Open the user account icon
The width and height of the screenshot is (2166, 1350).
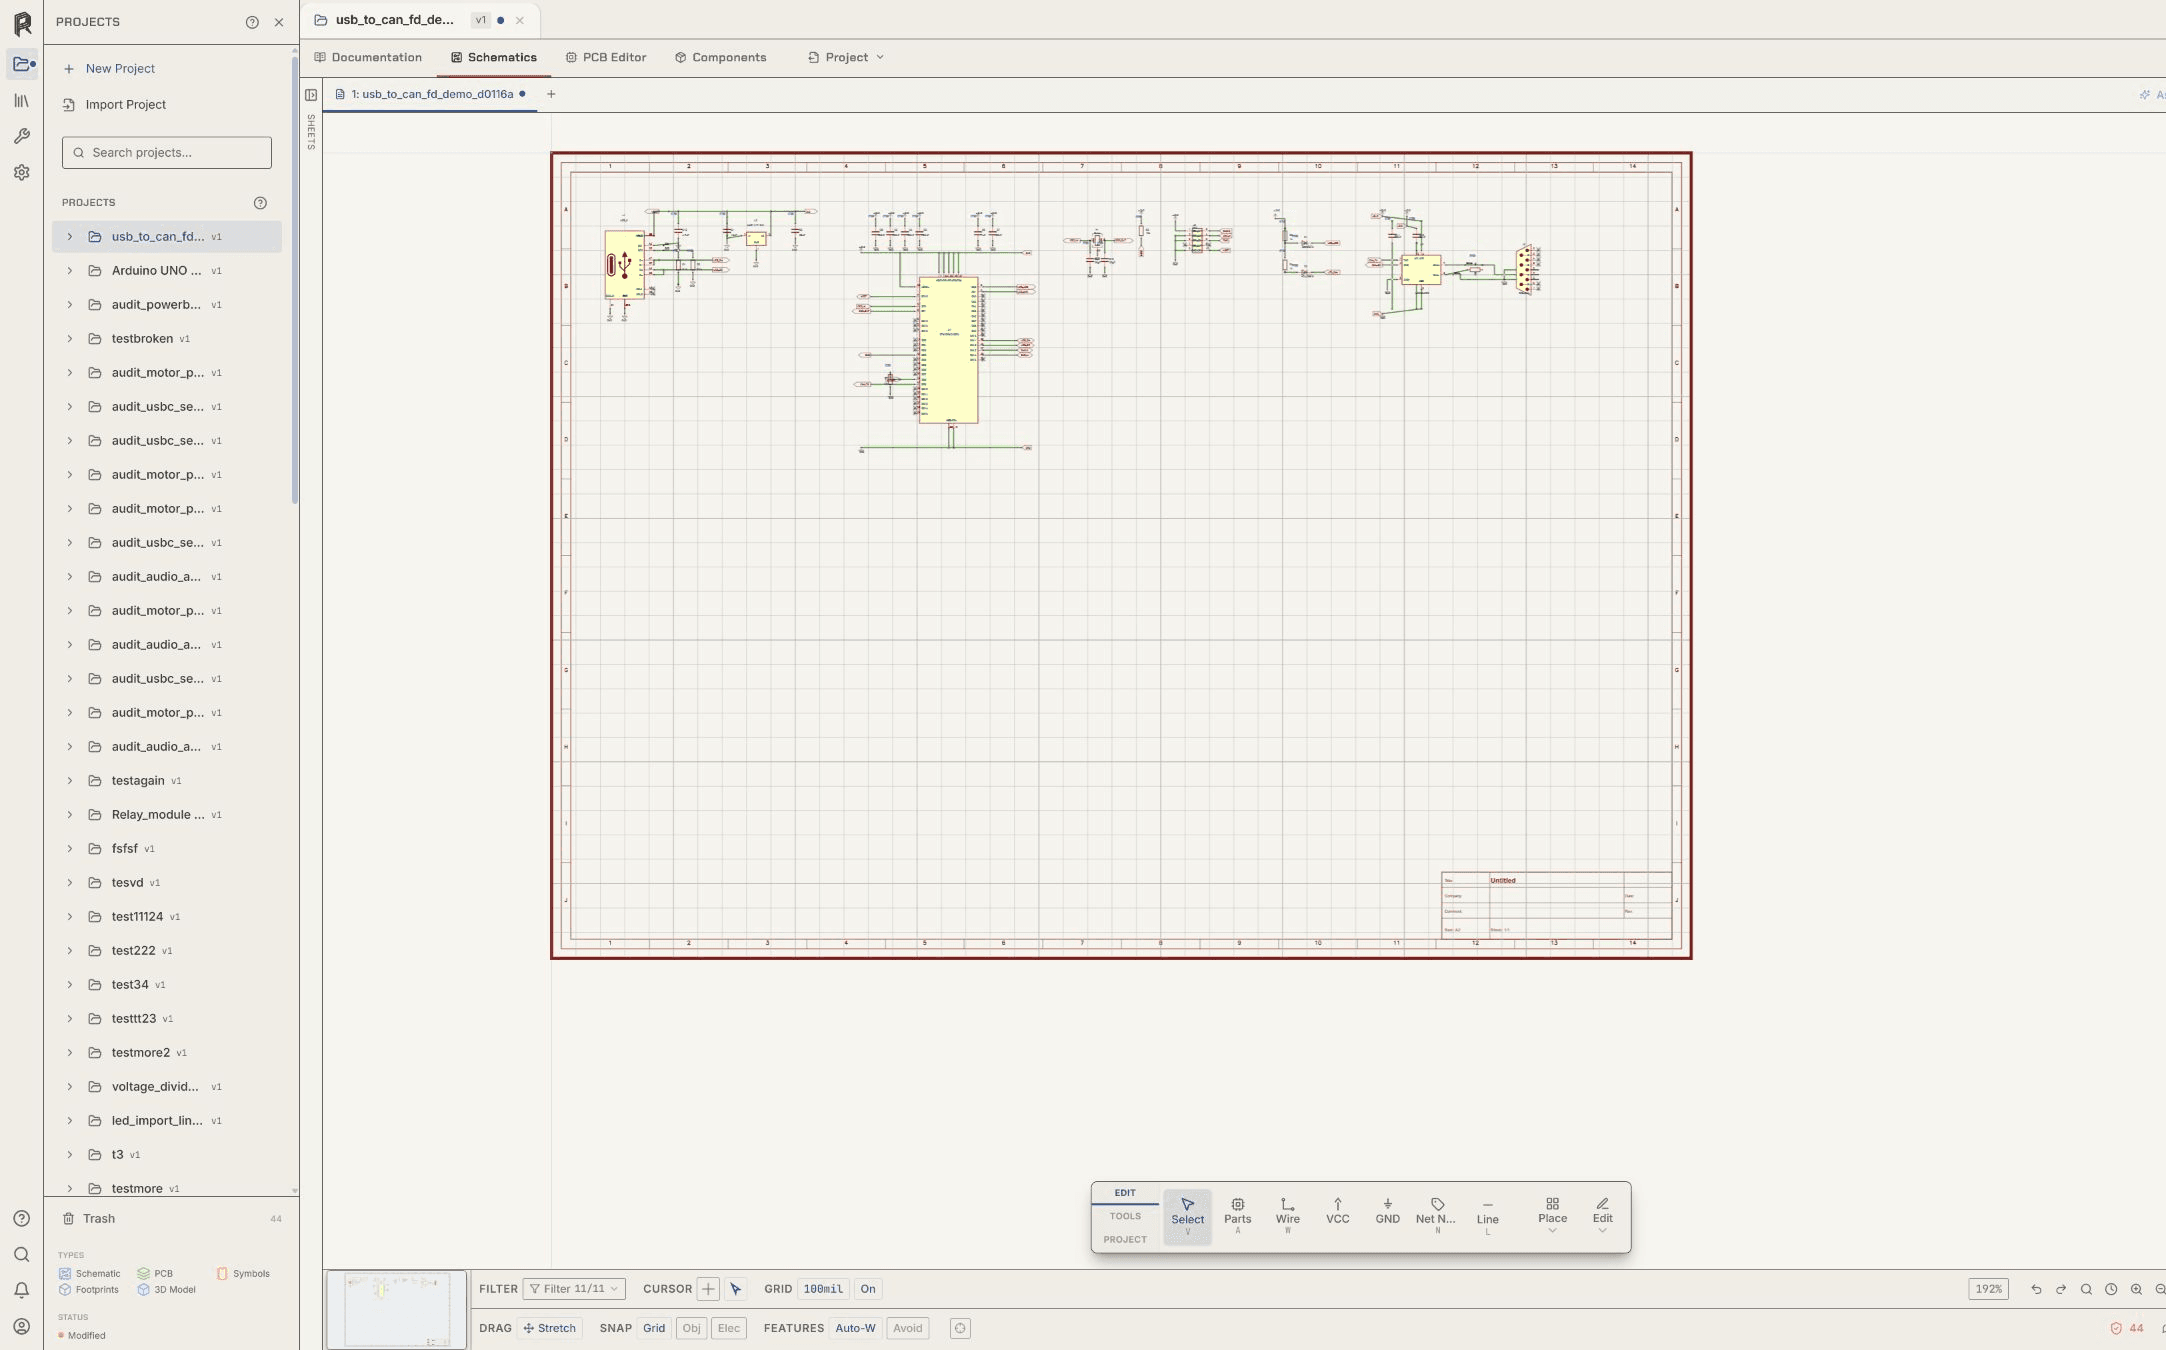pos(21,1326)
